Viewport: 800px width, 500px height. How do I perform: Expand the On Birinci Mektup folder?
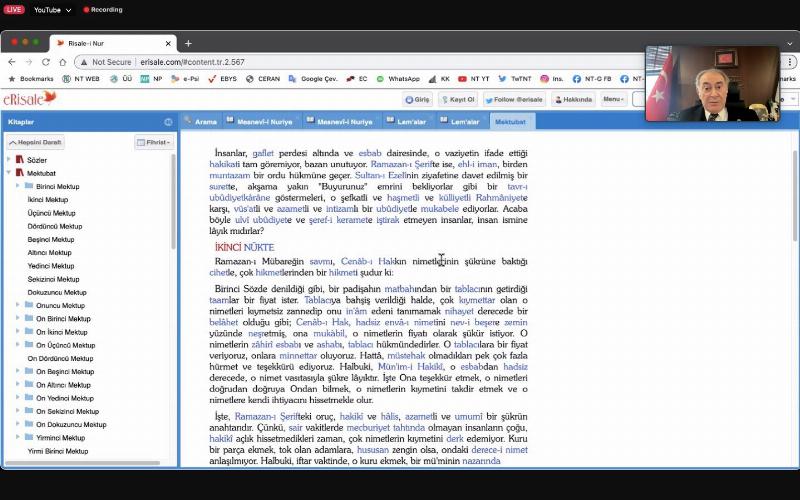click(18, 318)
